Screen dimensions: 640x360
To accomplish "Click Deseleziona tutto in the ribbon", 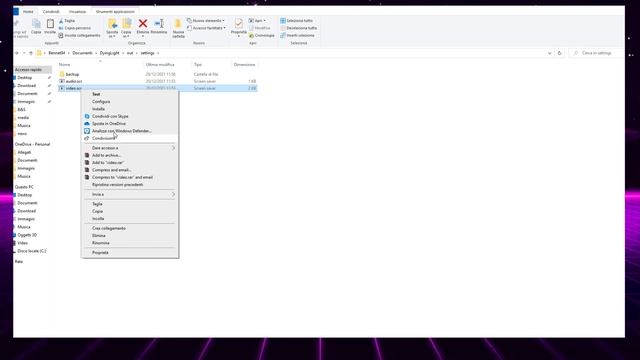I will pyautogui.click(x=299, y=28).
